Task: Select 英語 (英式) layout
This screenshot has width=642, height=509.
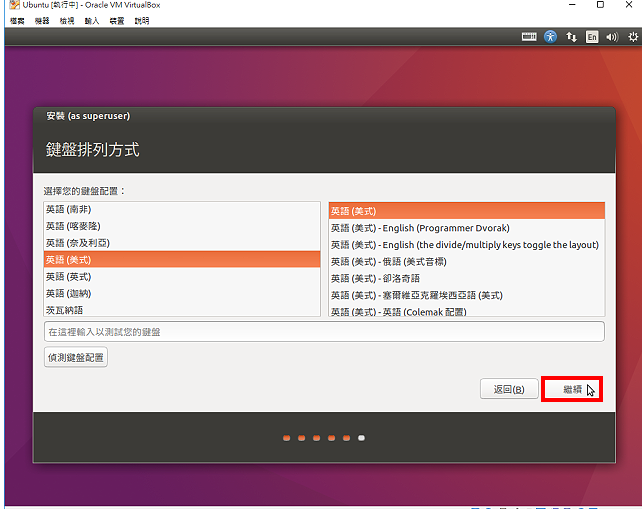Action: pos(182,276)
